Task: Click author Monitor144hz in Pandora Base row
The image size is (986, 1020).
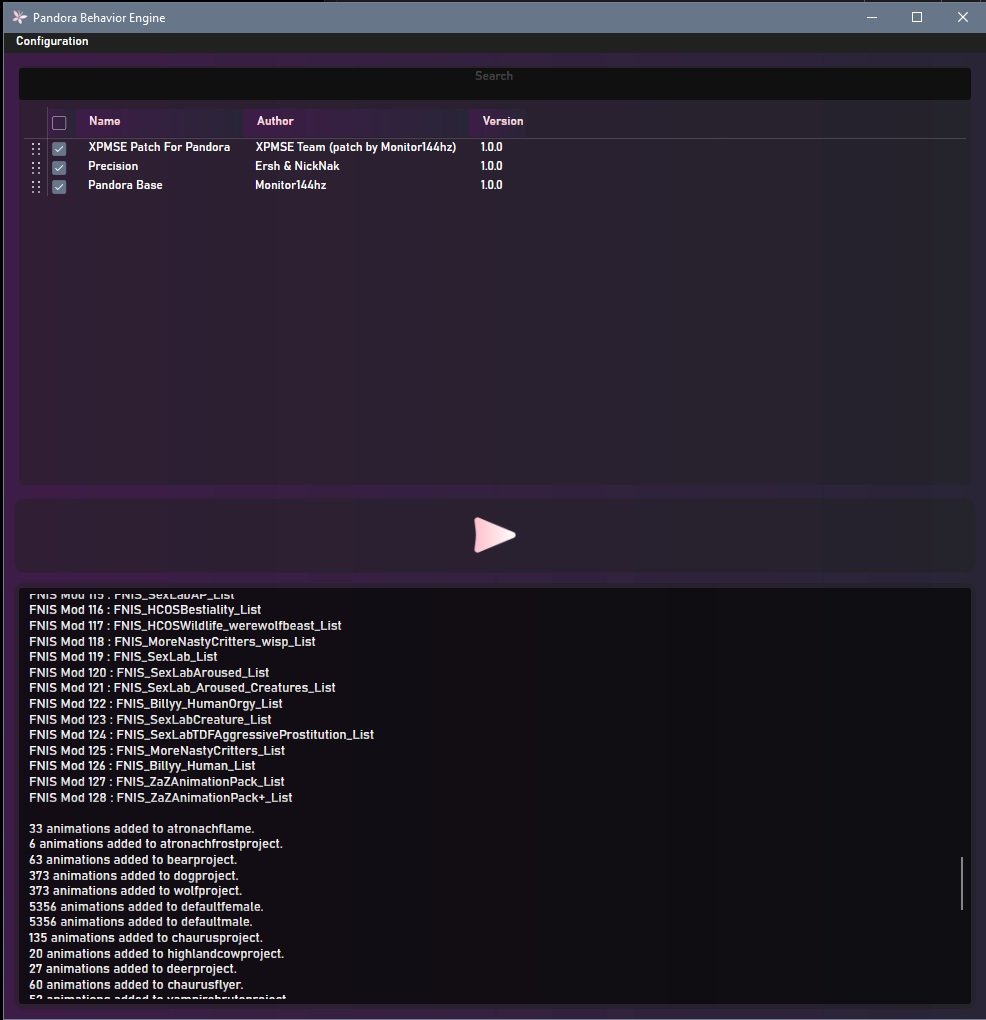Action: pyautogui.click(x=291, y=185)
